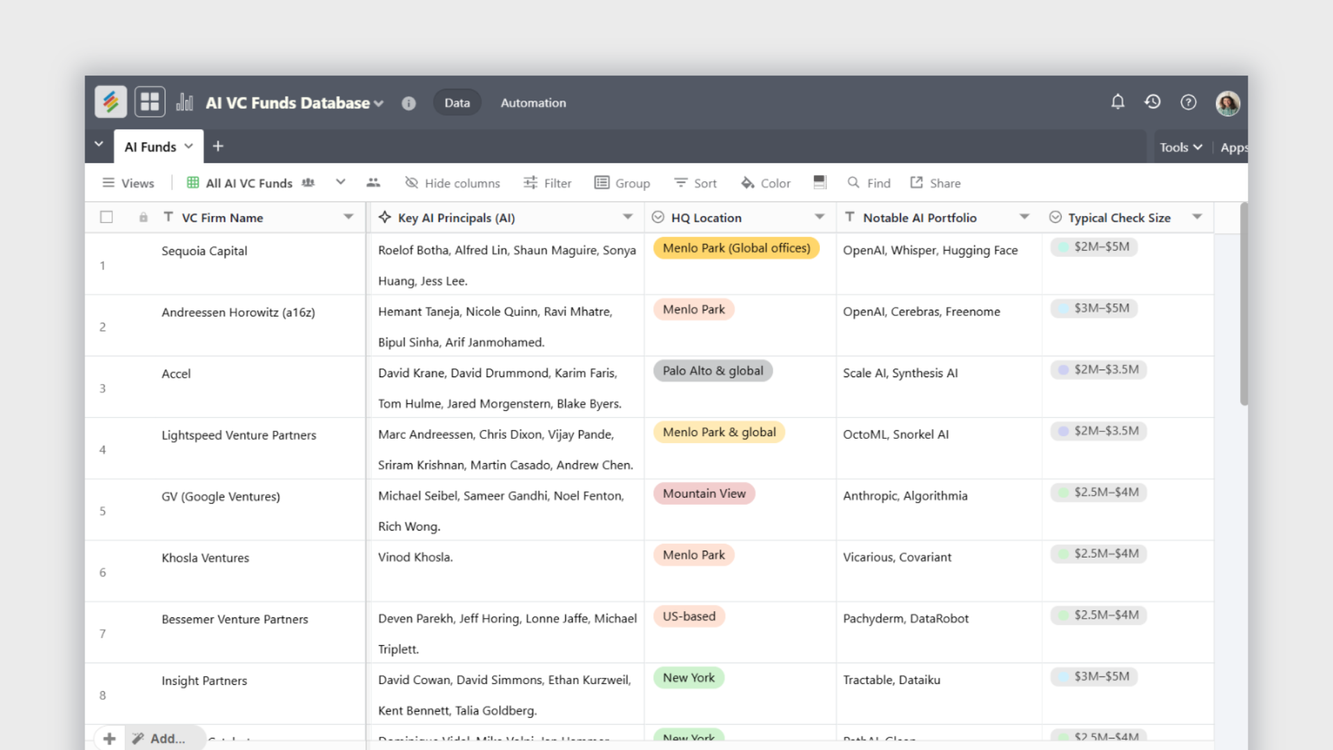Image resolution: width=1333 pixels, height=750 pixels.
Task: Open the Color options from the toolbar
Action: (765, 183)
